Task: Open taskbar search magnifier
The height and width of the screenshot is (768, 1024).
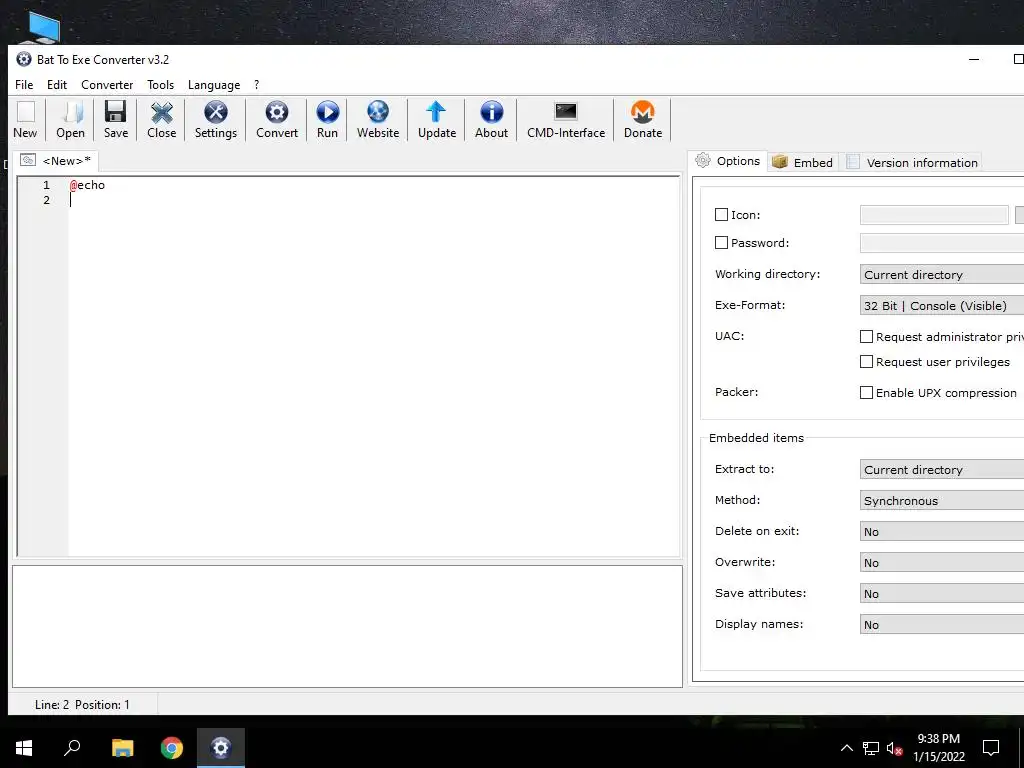Action: pyautogui.click(x=72, y=748)
